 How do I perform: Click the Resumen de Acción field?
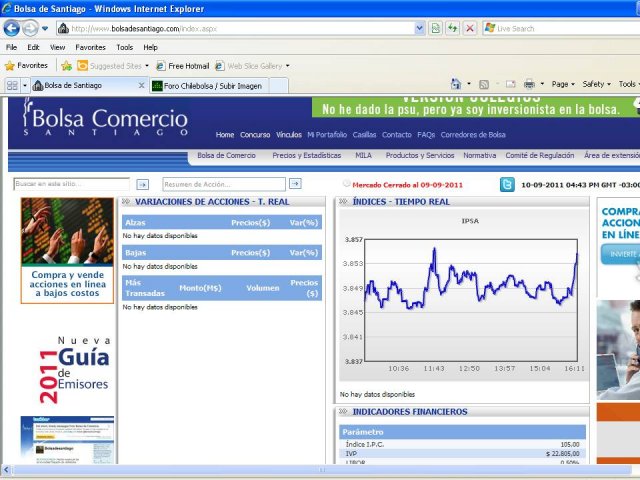point(224,184)
